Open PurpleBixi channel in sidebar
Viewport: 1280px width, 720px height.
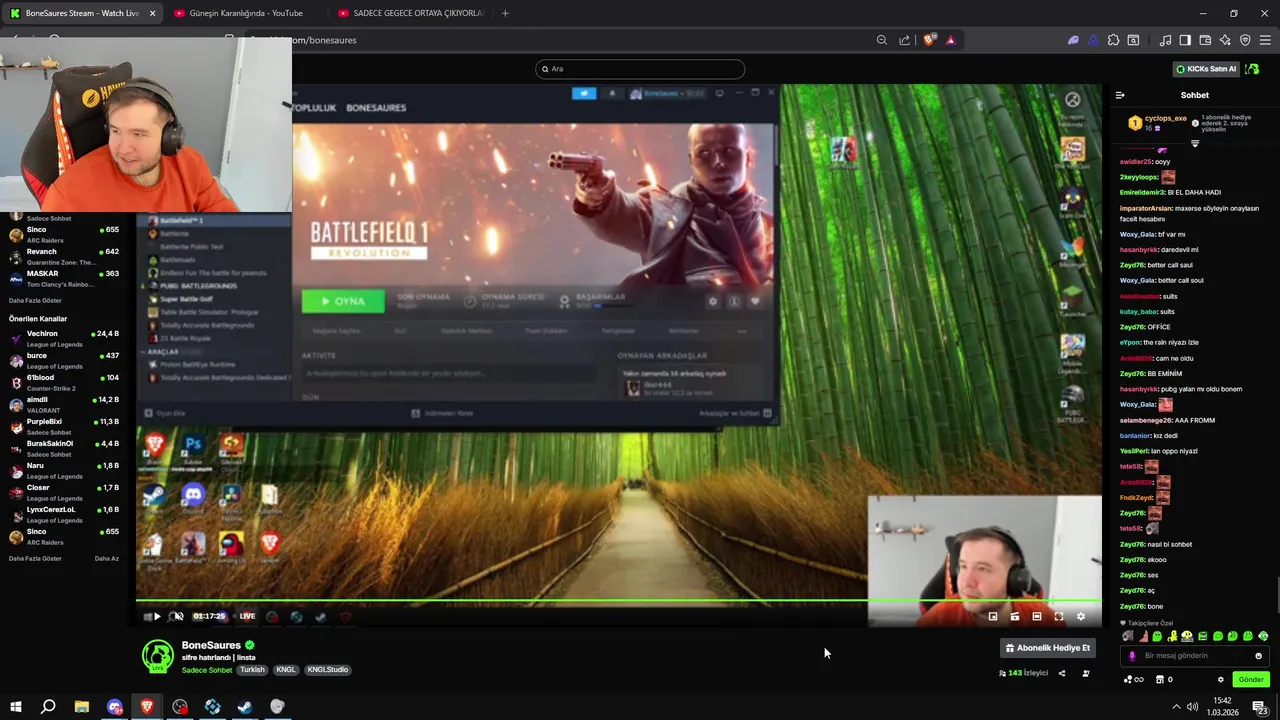[65, 427]
